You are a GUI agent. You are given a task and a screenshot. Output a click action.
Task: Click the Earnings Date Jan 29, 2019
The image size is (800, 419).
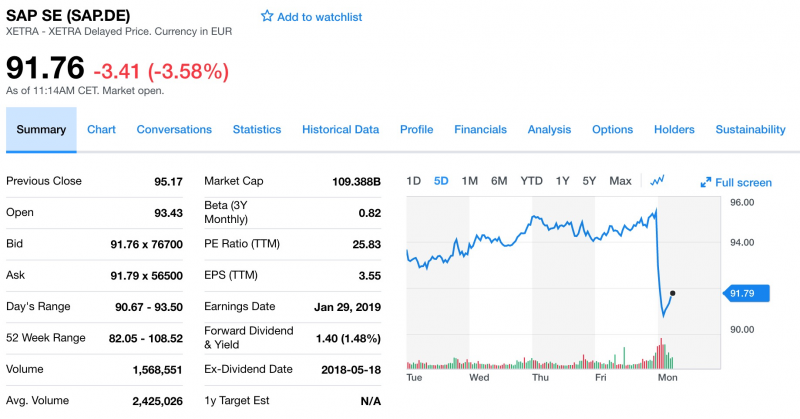pos(347,307)
